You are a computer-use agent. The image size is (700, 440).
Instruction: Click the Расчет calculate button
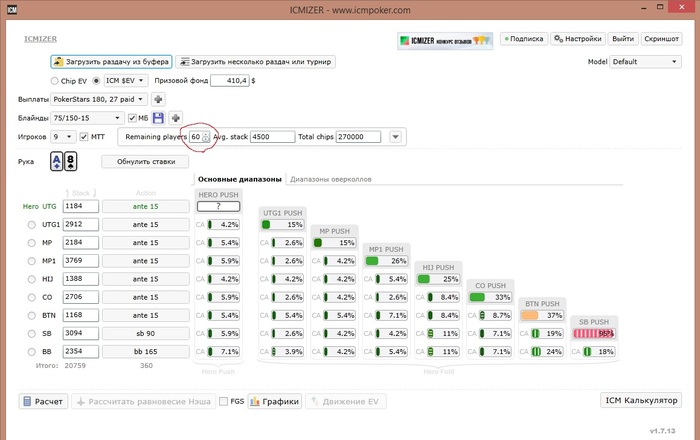coord(43,401)
